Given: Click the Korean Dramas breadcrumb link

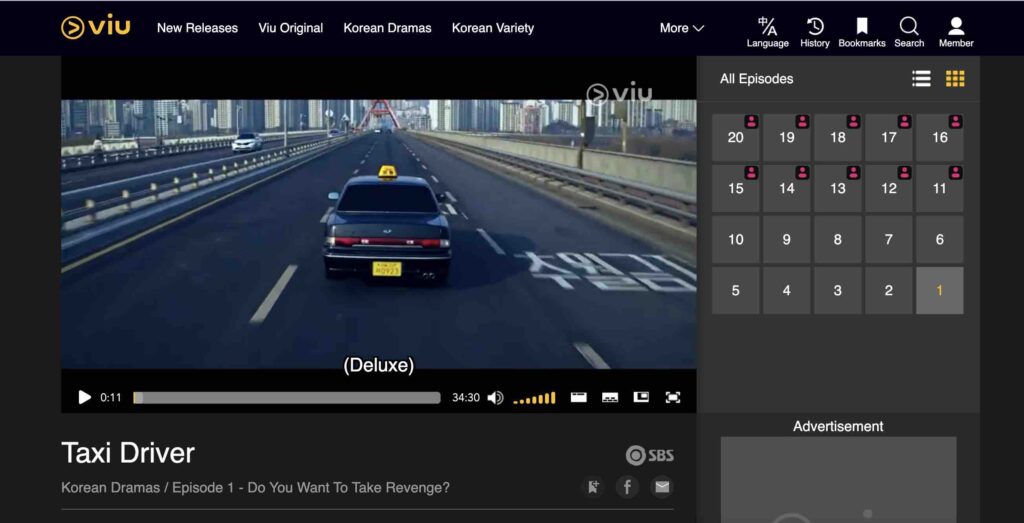Looking at the screenshot, I should coord(110,488).
